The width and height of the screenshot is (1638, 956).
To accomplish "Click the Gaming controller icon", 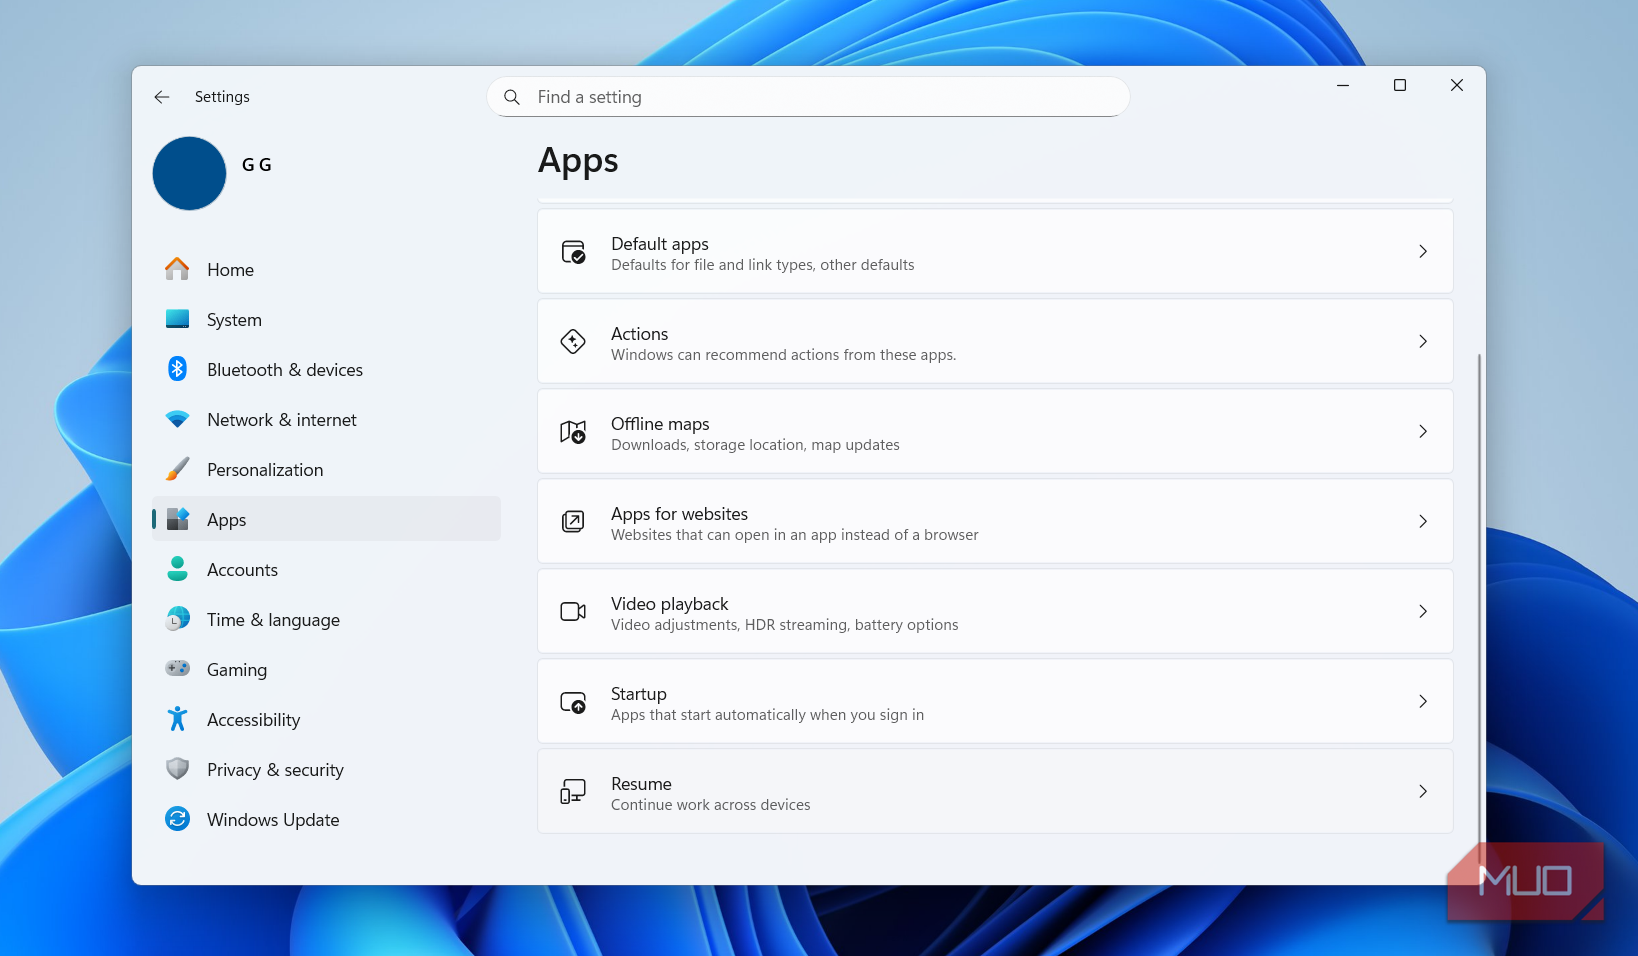I will (178, 668).
